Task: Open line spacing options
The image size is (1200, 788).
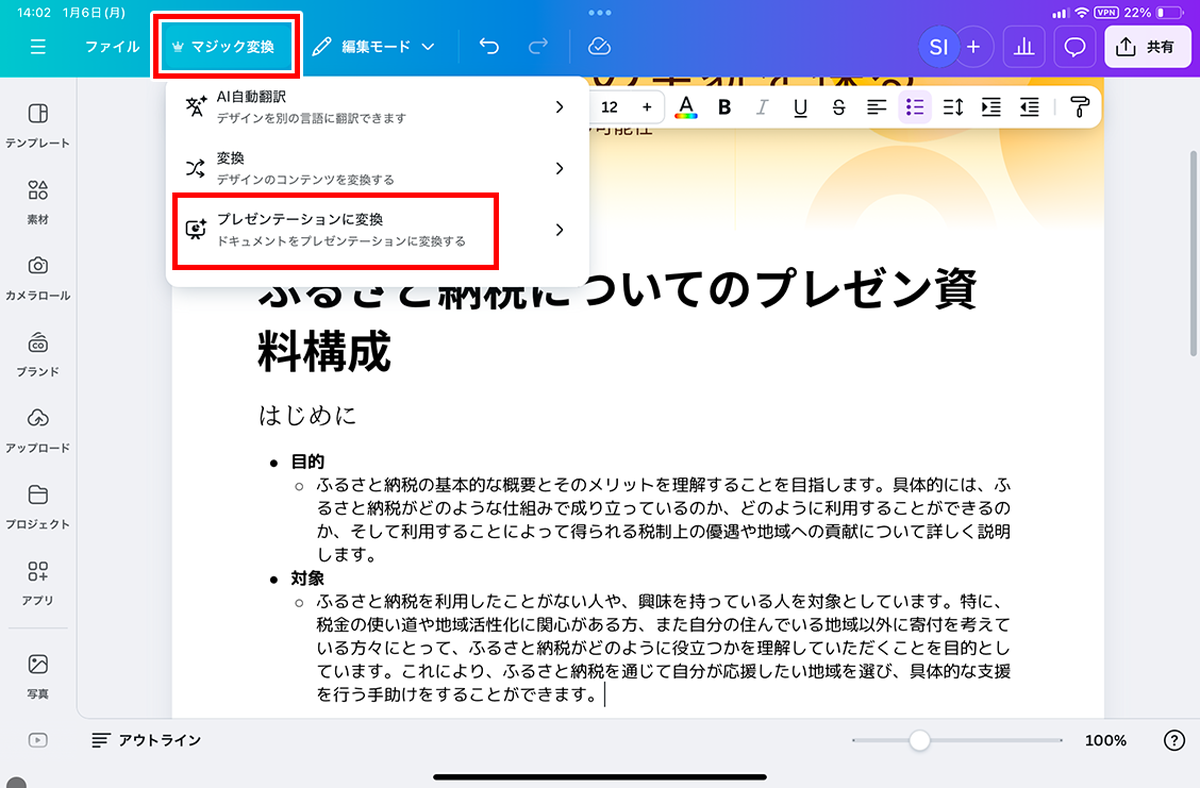Action: coord(953,107)
